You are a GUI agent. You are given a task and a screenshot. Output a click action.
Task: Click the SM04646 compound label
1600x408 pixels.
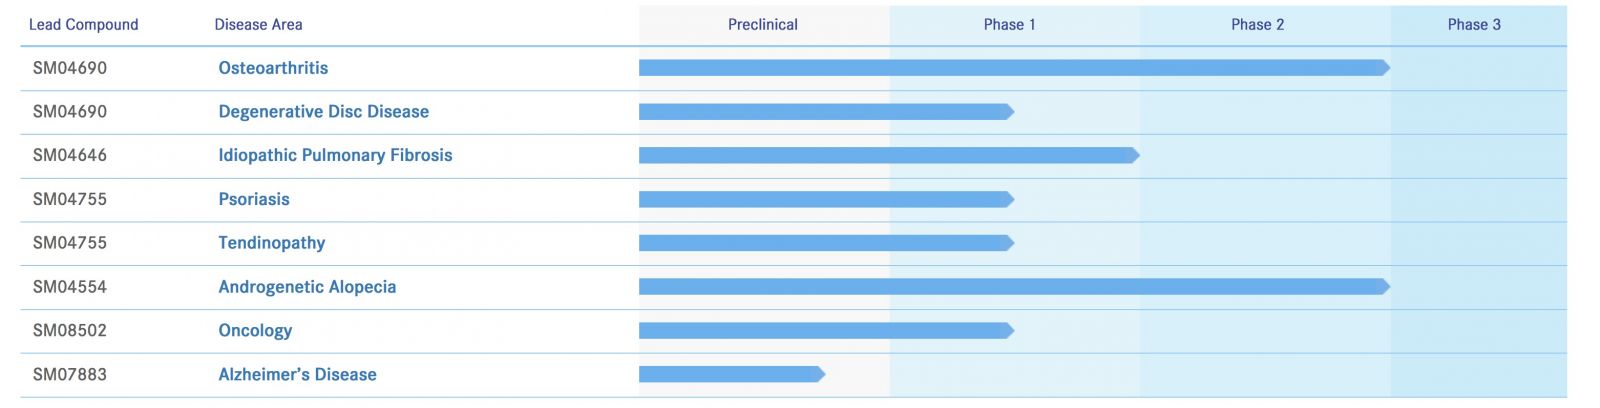click(x=70, y=155)
